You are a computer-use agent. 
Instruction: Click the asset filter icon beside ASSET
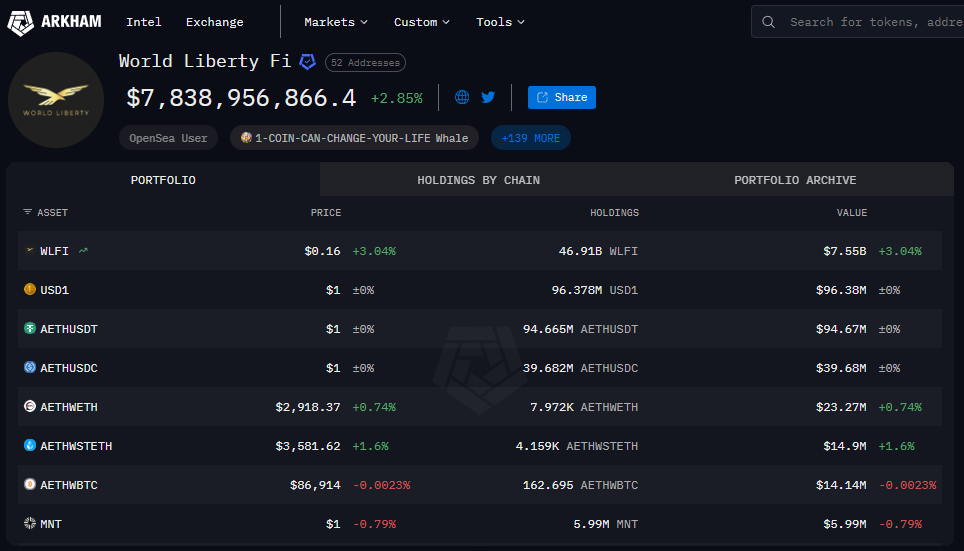point(27,212)
